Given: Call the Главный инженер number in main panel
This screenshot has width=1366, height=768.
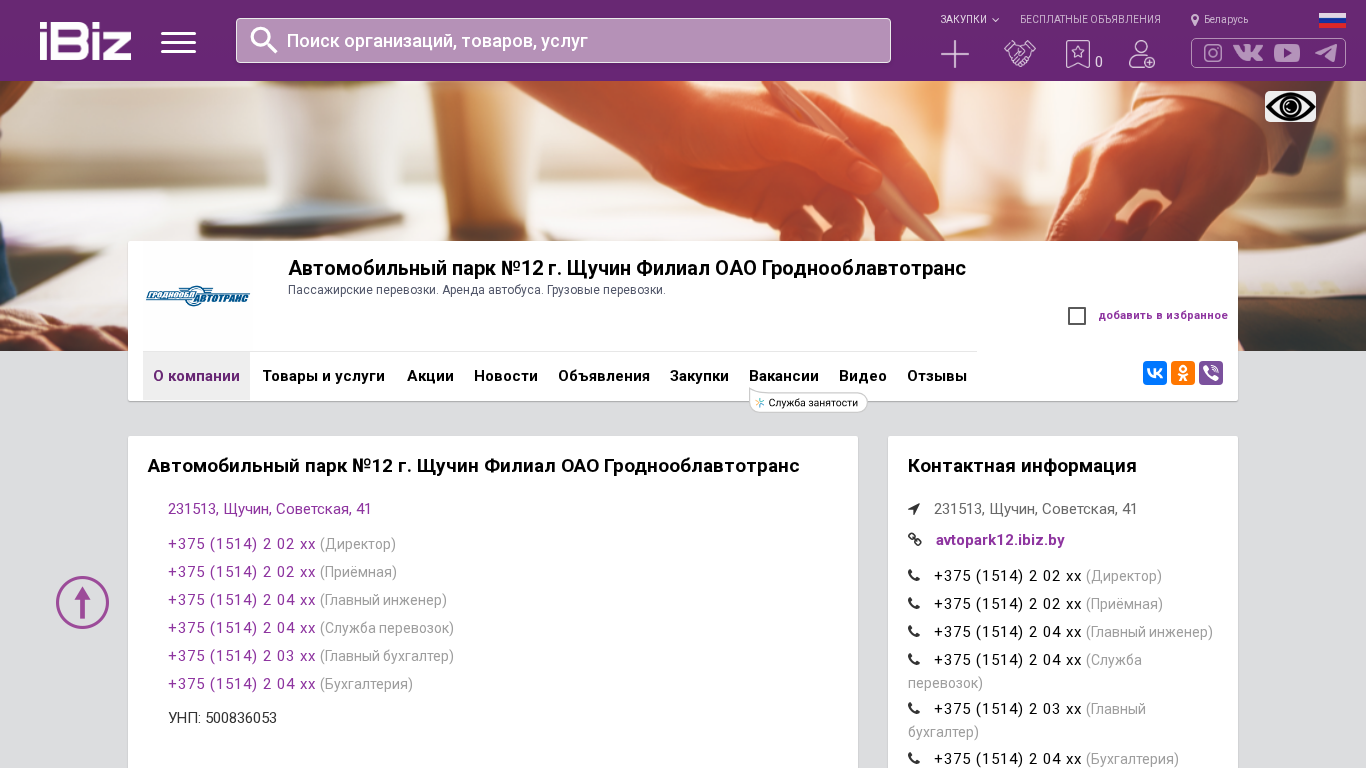Looking at the screenshot, I should 242,600.
